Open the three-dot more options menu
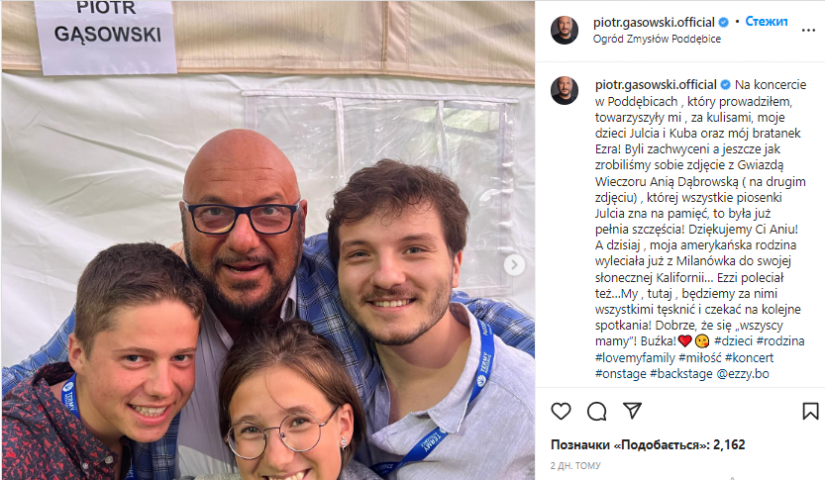The width and height of the screenshot is (825, 480). (808, 31)
